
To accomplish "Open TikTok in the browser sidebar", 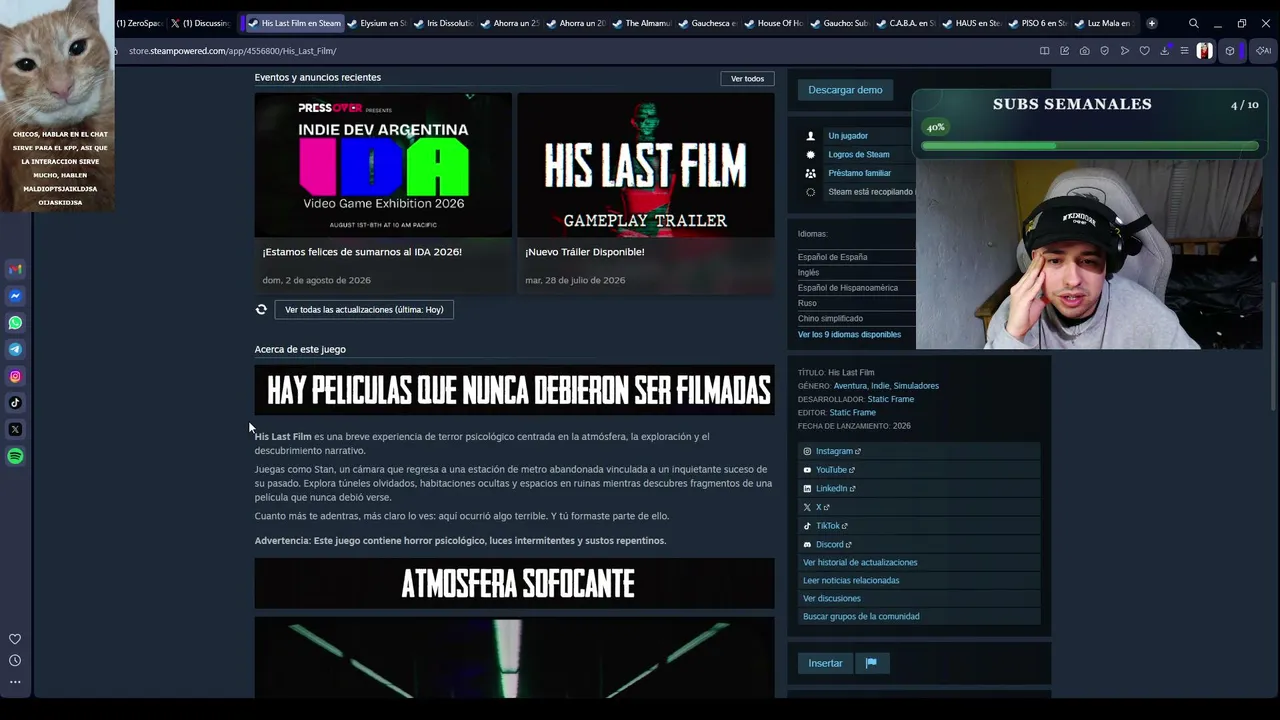I will [15, 403].
